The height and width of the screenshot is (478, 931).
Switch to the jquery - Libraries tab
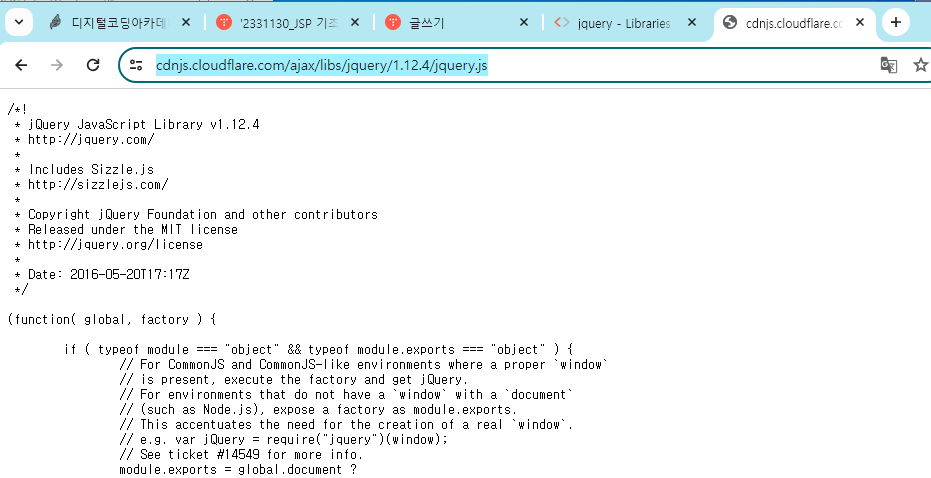click(626, 23)
